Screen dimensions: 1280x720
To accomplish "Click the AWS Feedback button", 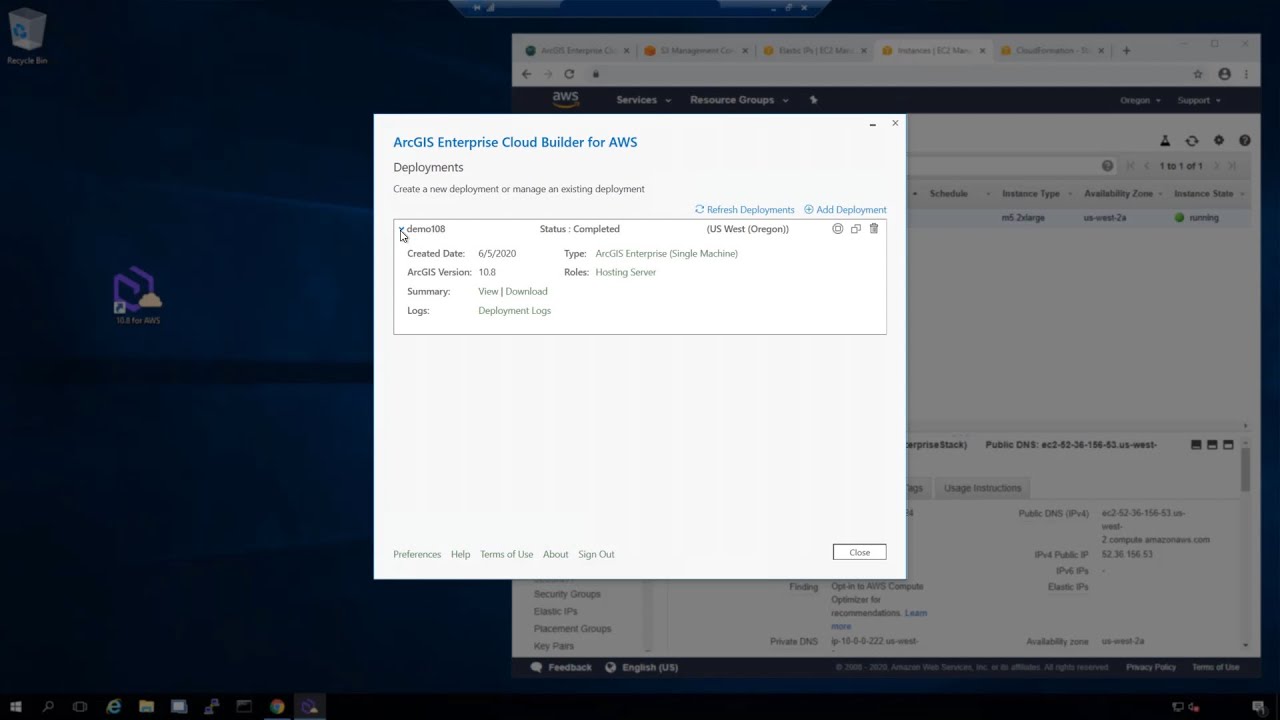I will pos(561,667).
